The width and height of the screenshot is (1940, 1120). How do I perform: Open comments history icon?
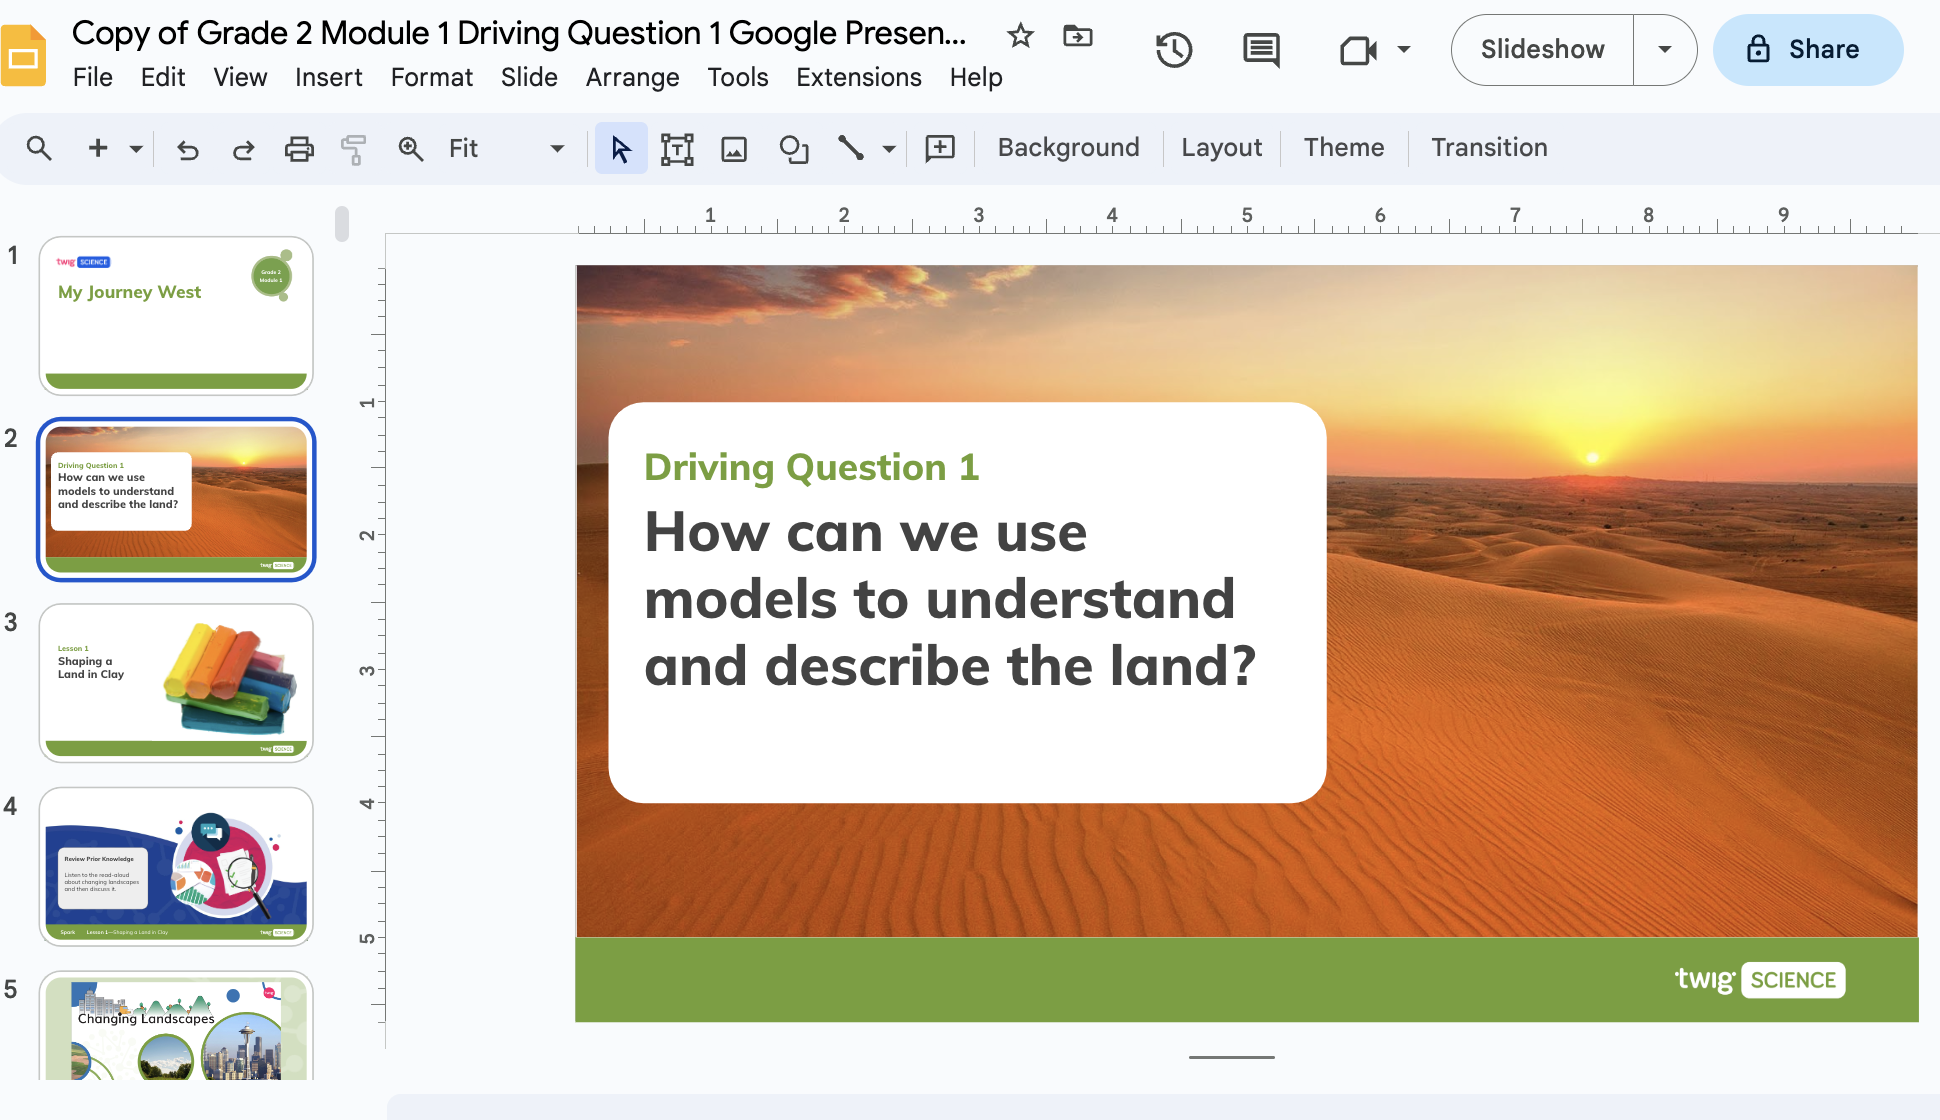click(1261, 49)
